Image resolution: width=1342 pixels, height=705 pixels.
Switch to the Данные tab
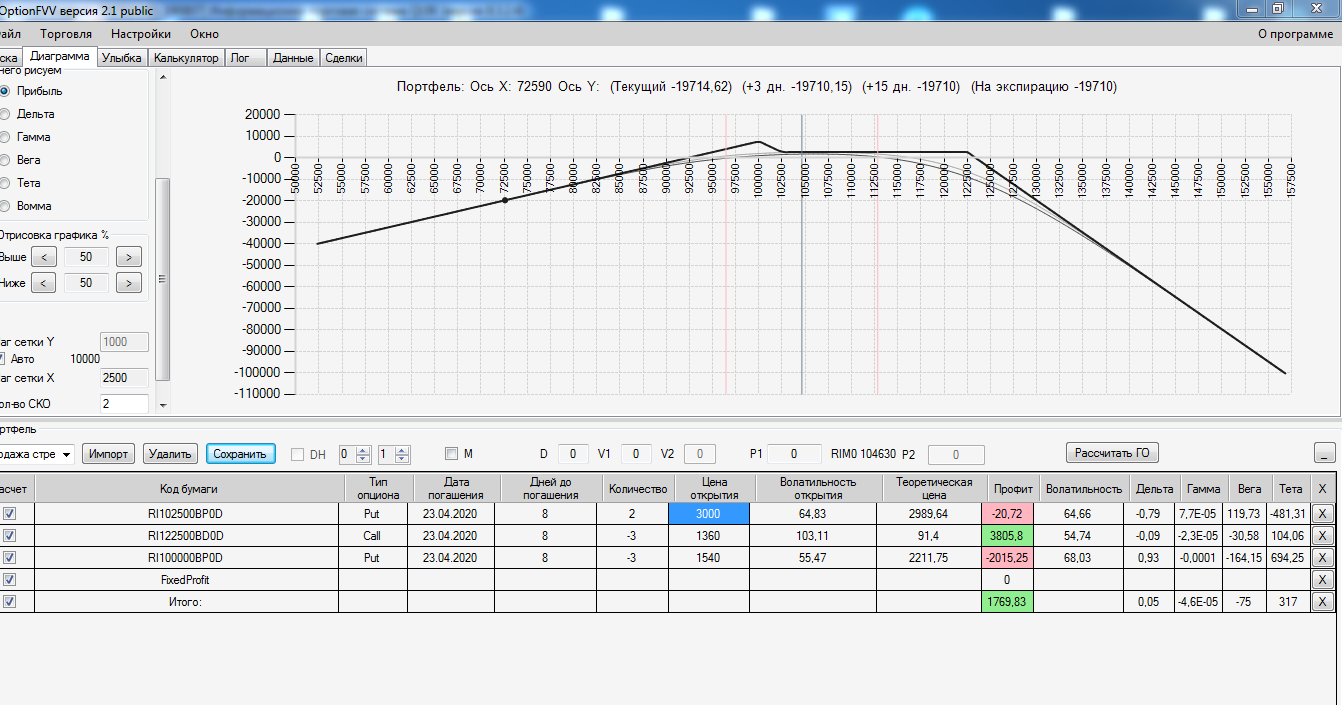(x=293, y=58)
